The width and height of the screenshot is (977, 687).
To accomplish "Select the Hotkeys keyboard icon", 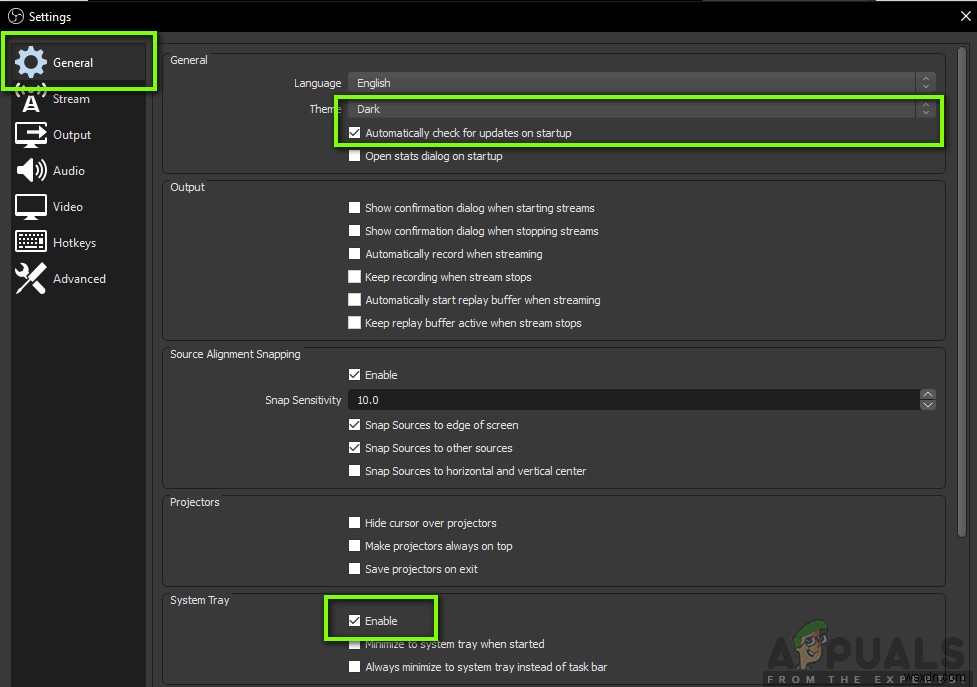I will (31, 242).
